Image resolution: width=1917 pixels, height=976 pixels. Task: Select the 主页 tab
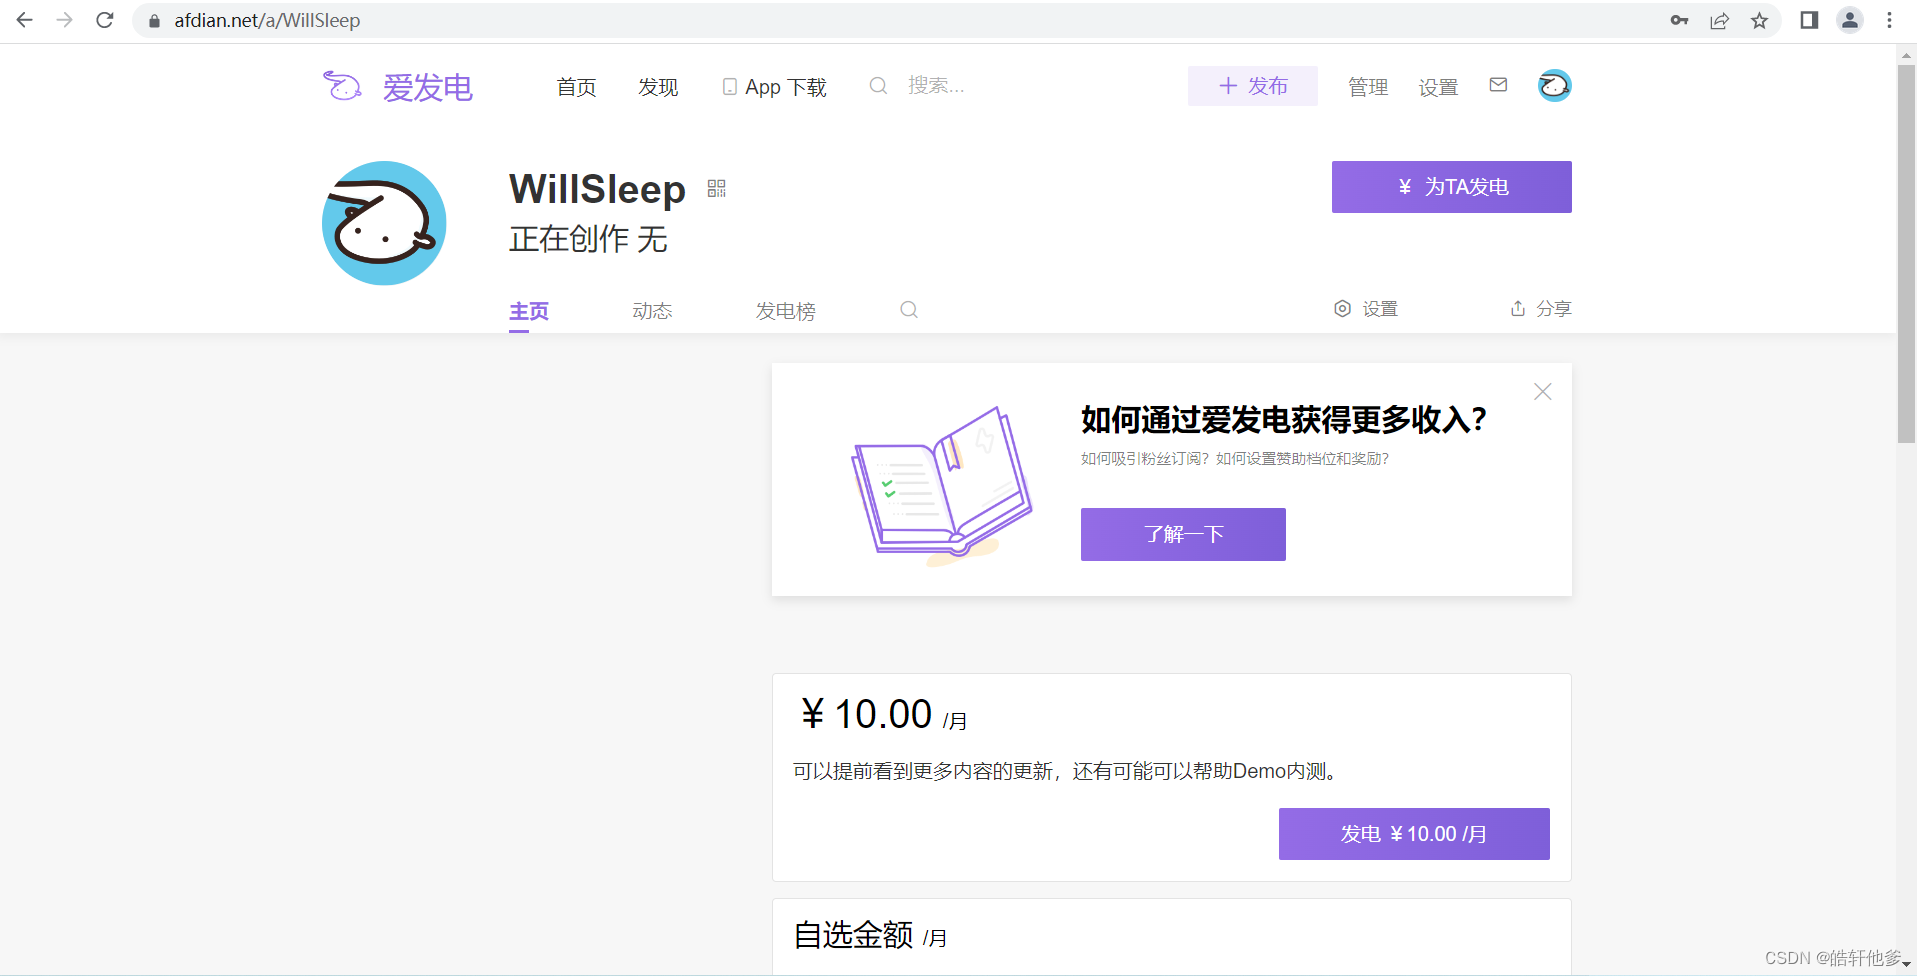coord(529,311)
